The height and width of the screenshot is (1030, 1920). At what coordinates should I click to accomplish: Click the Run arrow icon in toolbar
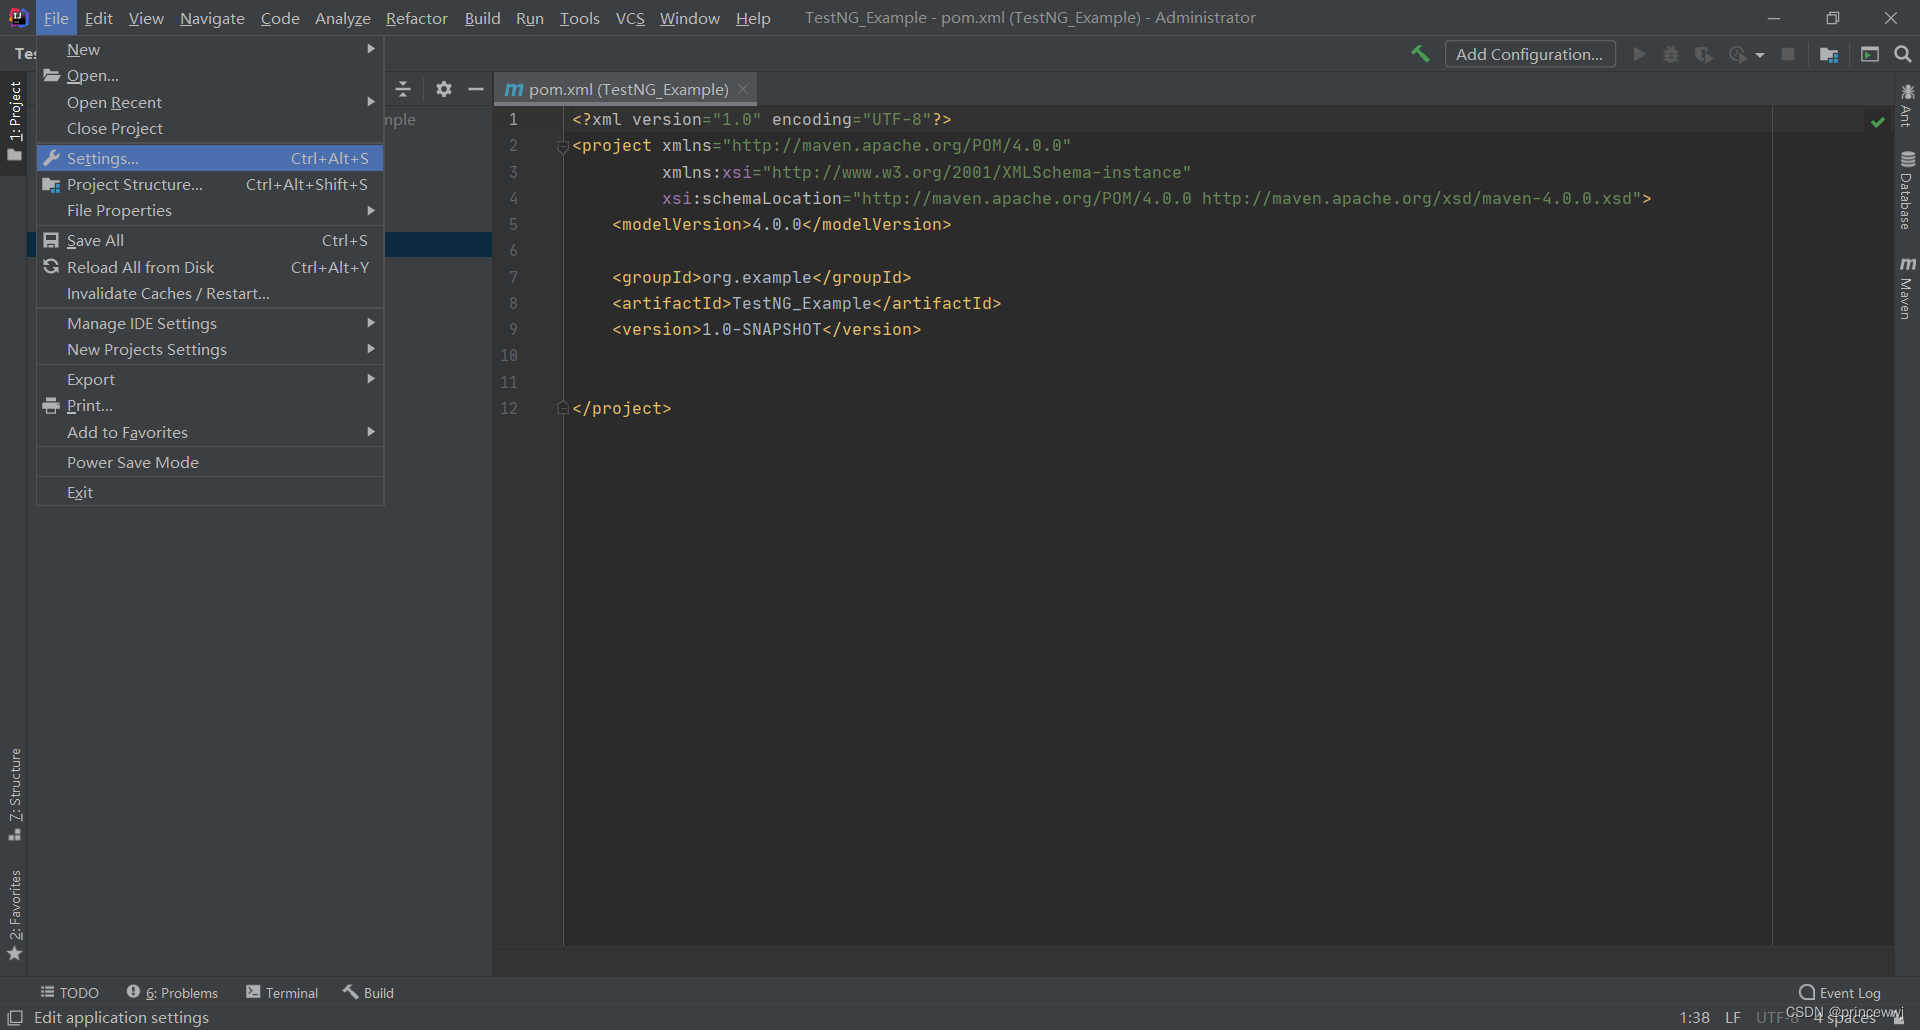point(1639,54)
